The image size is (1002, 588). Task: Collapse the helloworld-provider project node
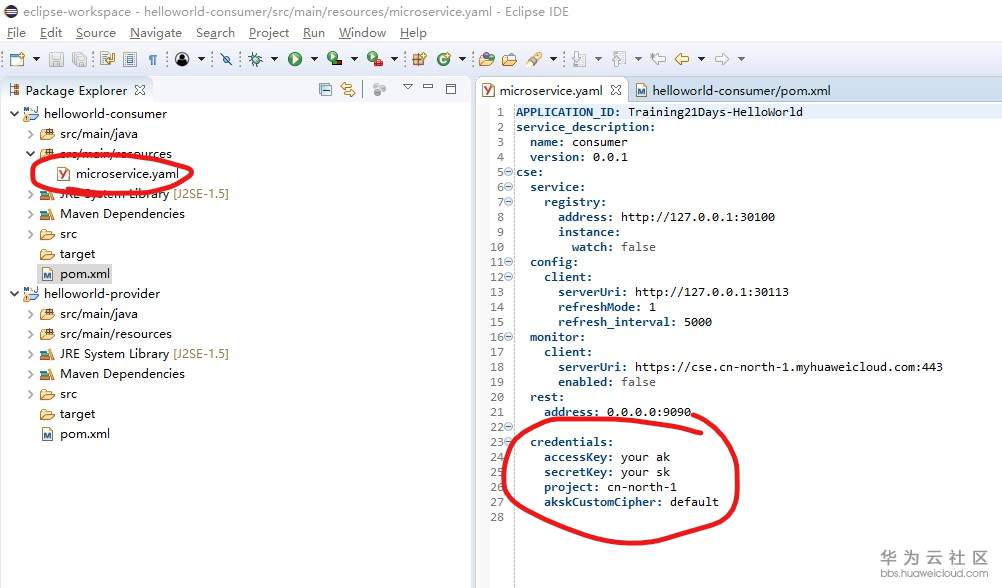coord(14,294)
